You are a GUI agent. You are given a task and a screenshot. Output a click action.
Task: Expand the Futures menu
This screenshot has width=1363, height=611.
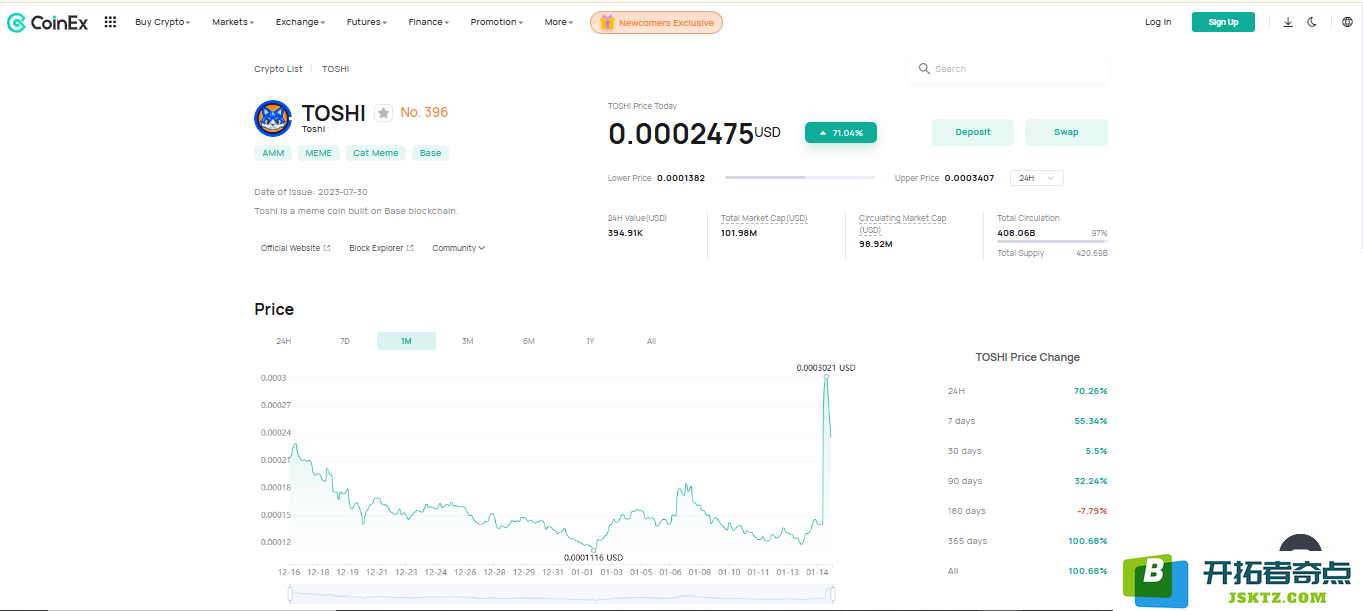[x=367, y=22]
